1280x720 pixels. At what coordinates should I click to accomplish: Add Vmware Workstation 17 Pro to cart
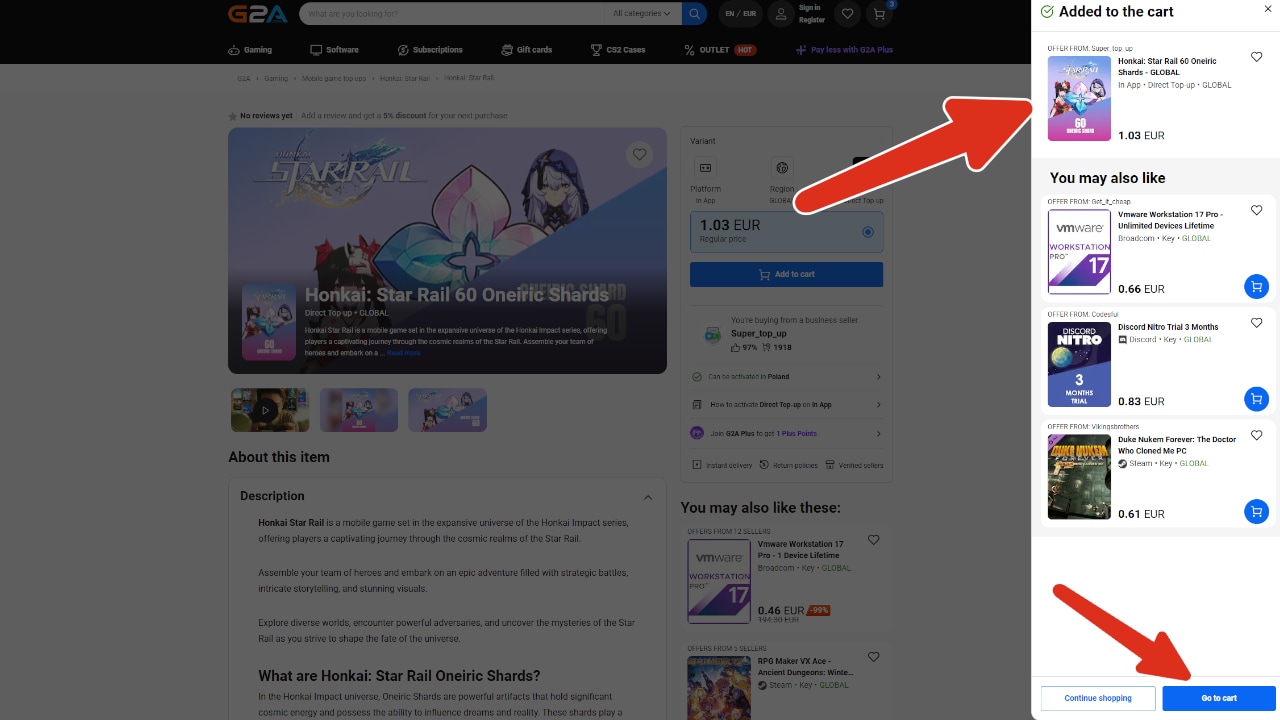point(1256,287)
